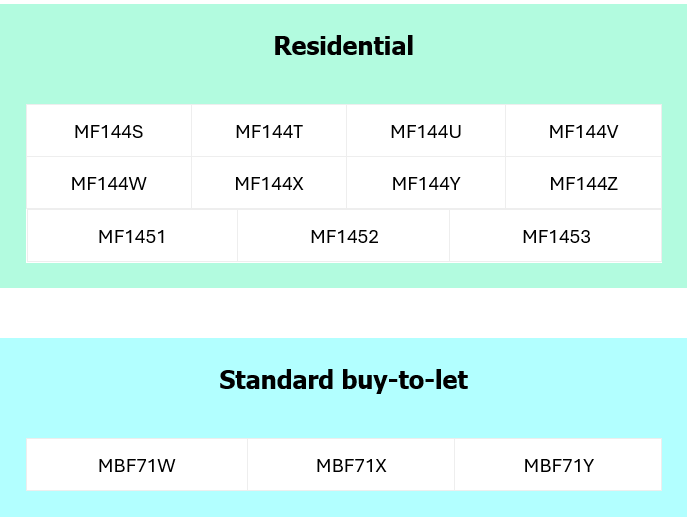Select product code MF144V
Screen dimensions: 692x521
pyautogui.click(x=583, y=131)
